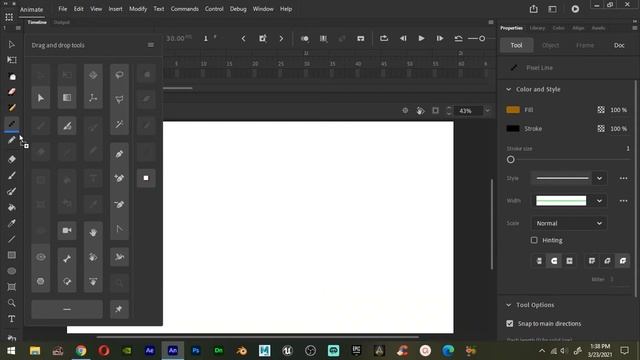Collapse the Tool Options section
The width and height of the screenshot is (640, 360).
click(509, 305)
